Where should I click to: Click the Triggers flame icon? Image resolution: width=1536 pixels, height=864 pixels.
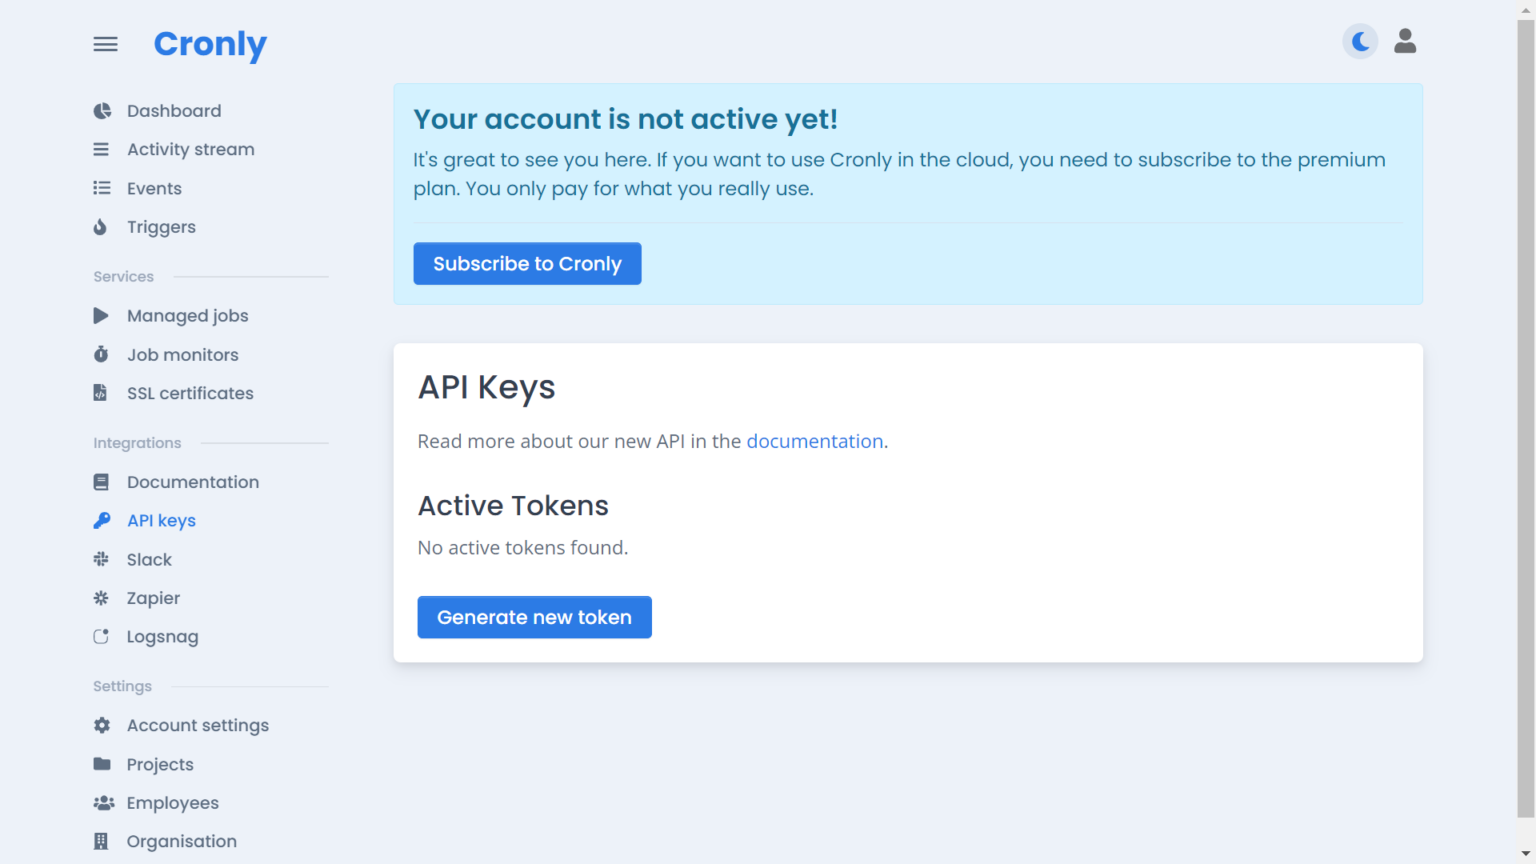pyautogui.click(x=100, y=227)
